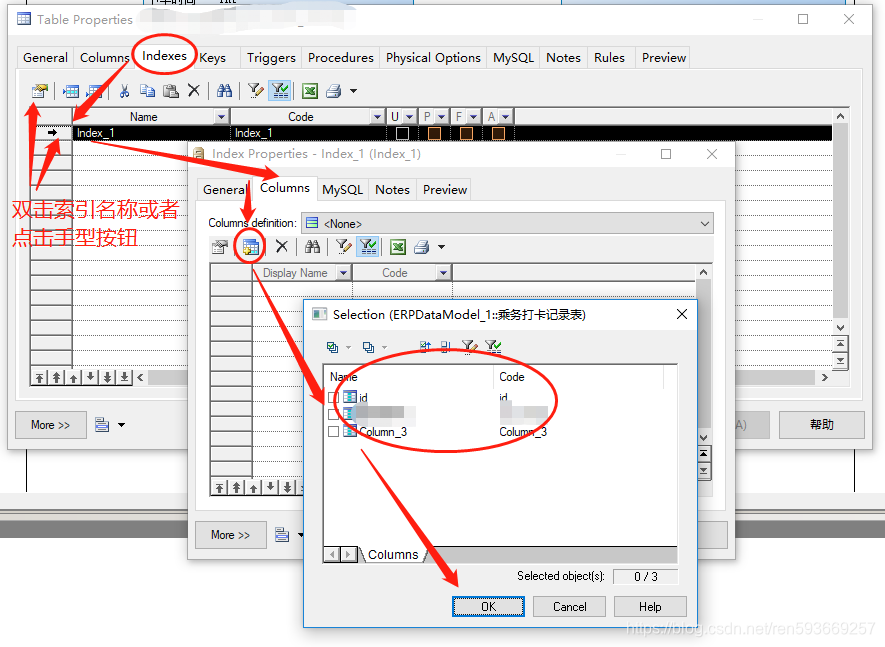
Task: Click Insert a Row icon in Table Properties
Action: (x=71, y=91)
